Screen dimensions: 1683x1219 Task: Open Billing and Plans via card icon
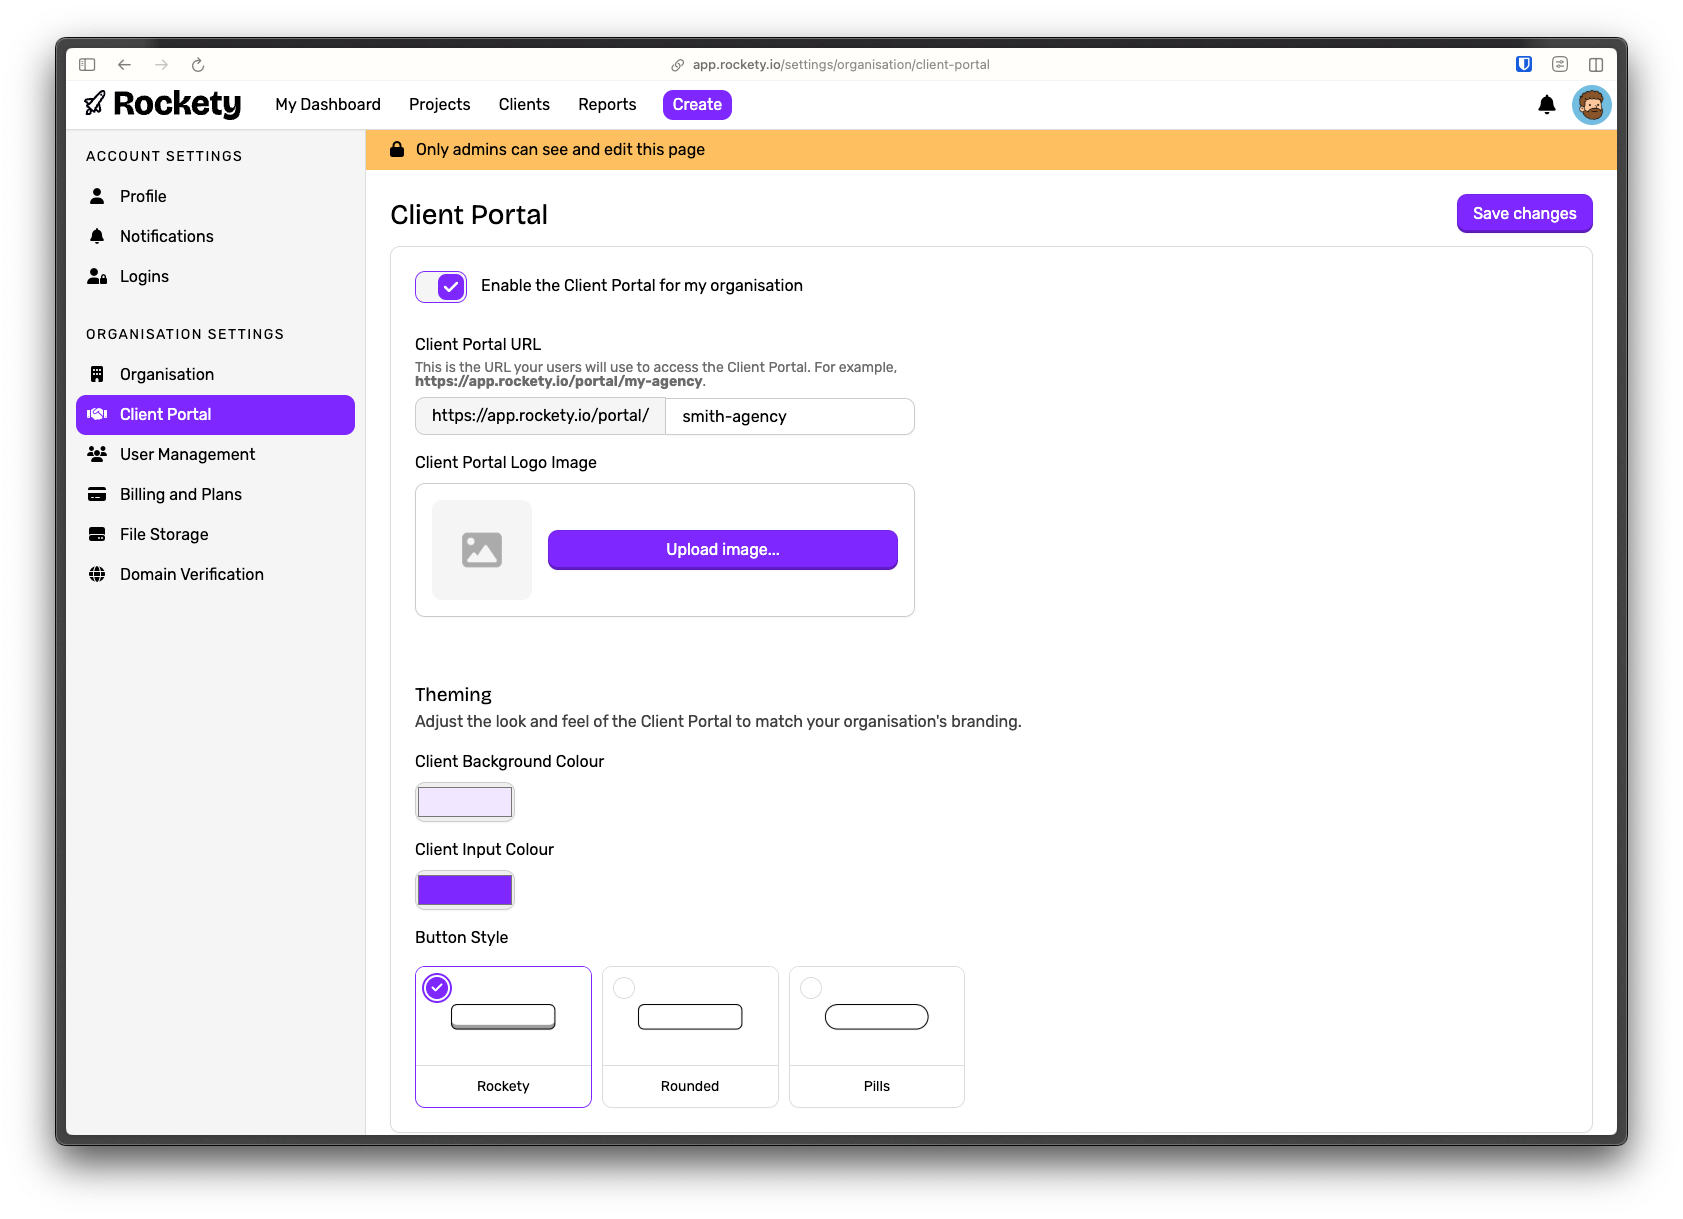96,493
